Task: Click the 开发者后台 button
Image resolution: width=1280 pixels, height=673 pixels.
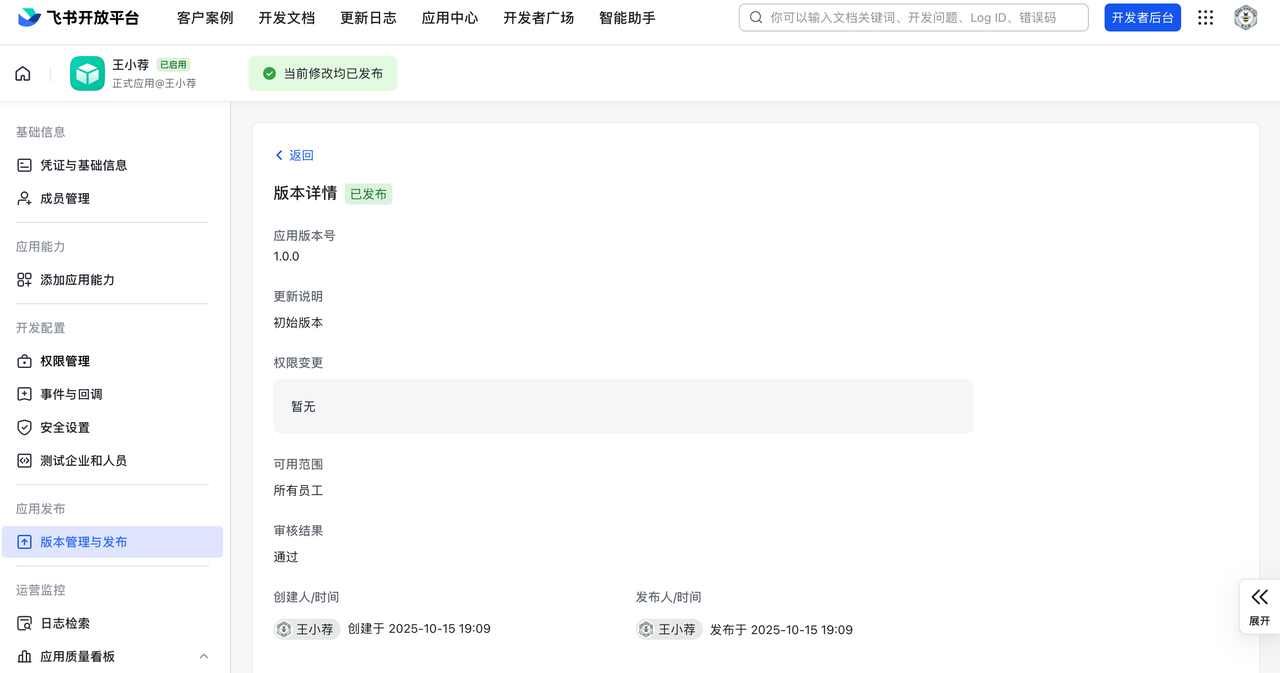Action: (1142, 18)
